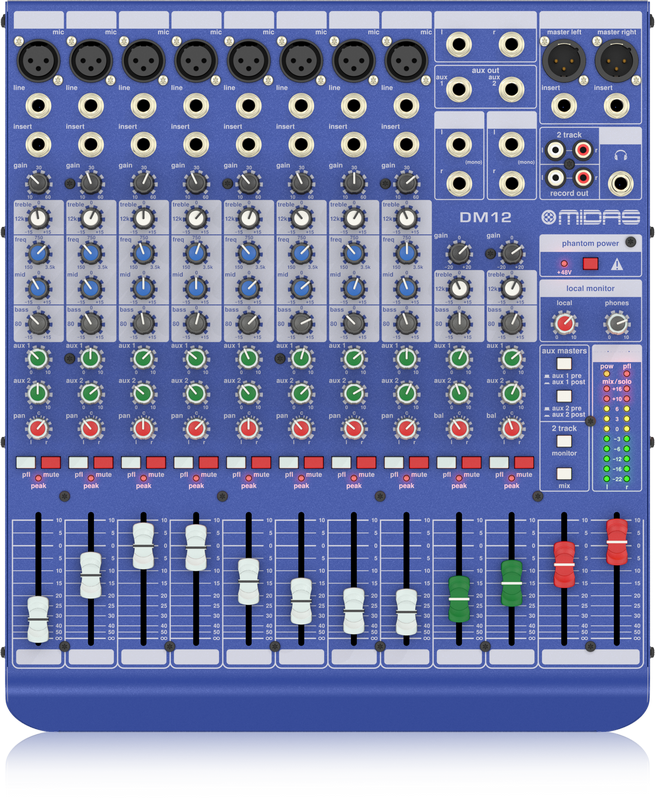The height and width of the screenshot is (800, 655).
Task: Click channel 6 white fader
Action: click(x=301, y=602)
